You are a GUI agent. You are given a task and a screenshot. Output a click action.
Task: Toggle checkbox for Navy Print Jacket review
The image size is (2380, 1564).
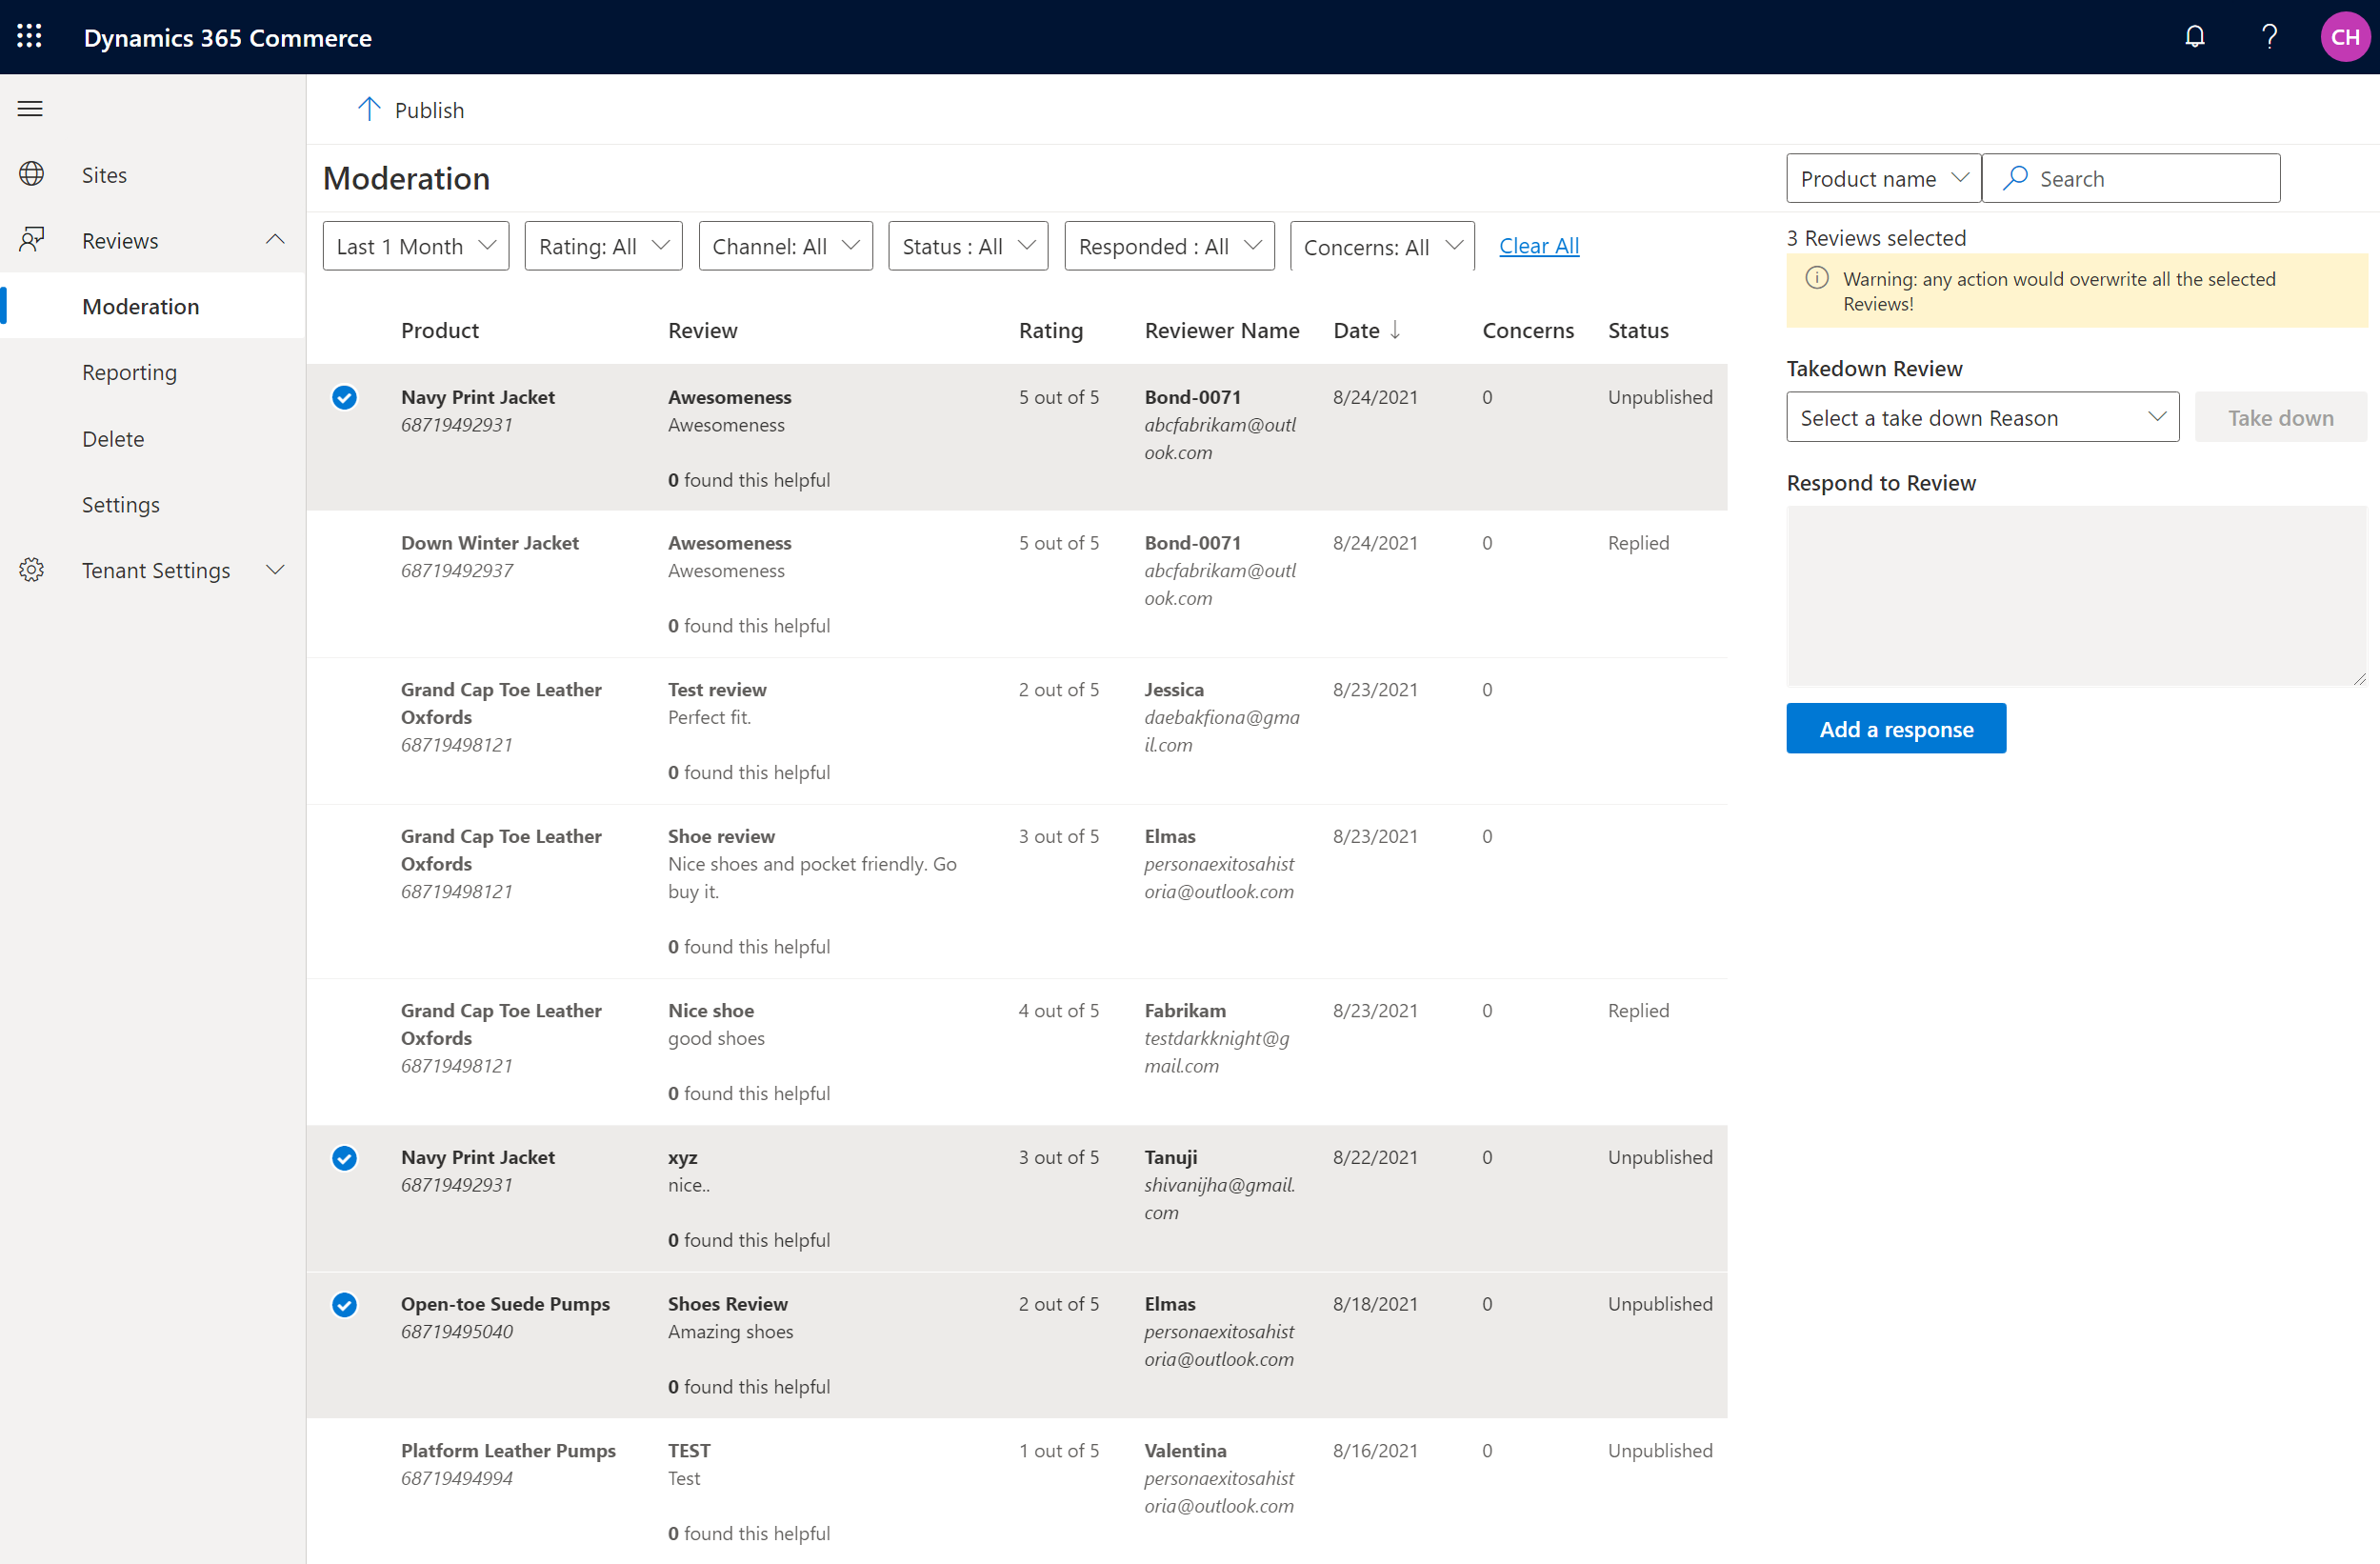click(346, 396)
